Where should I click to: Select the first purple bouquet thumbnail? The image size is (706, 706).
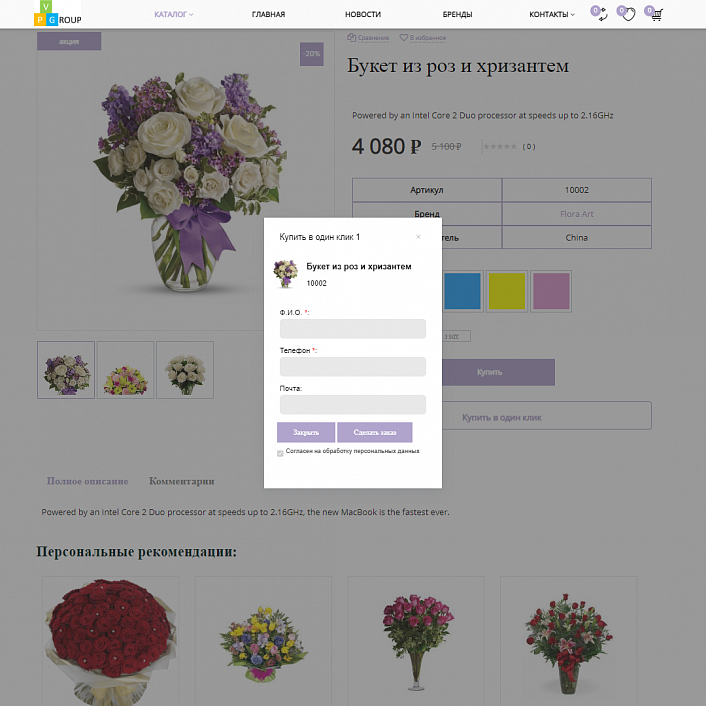[x=66, y=370]
